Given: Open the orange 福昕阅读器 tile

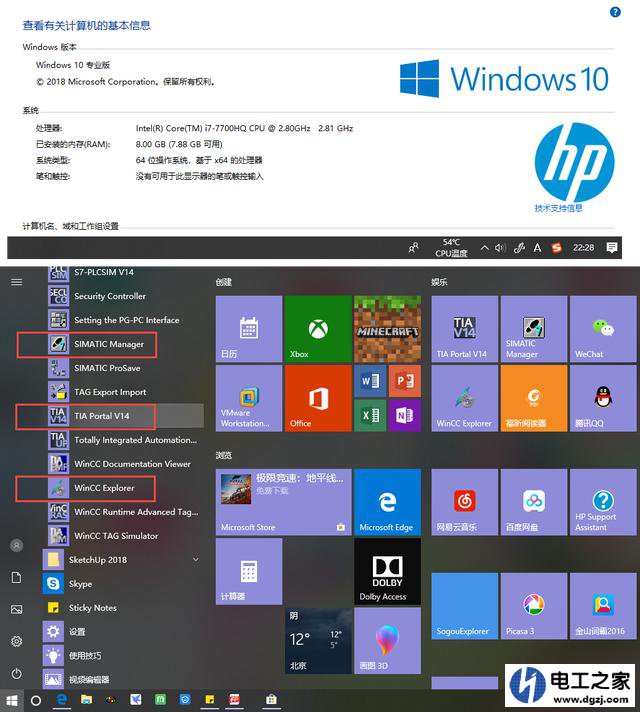Looking at the screenshot, I should 534,398.
